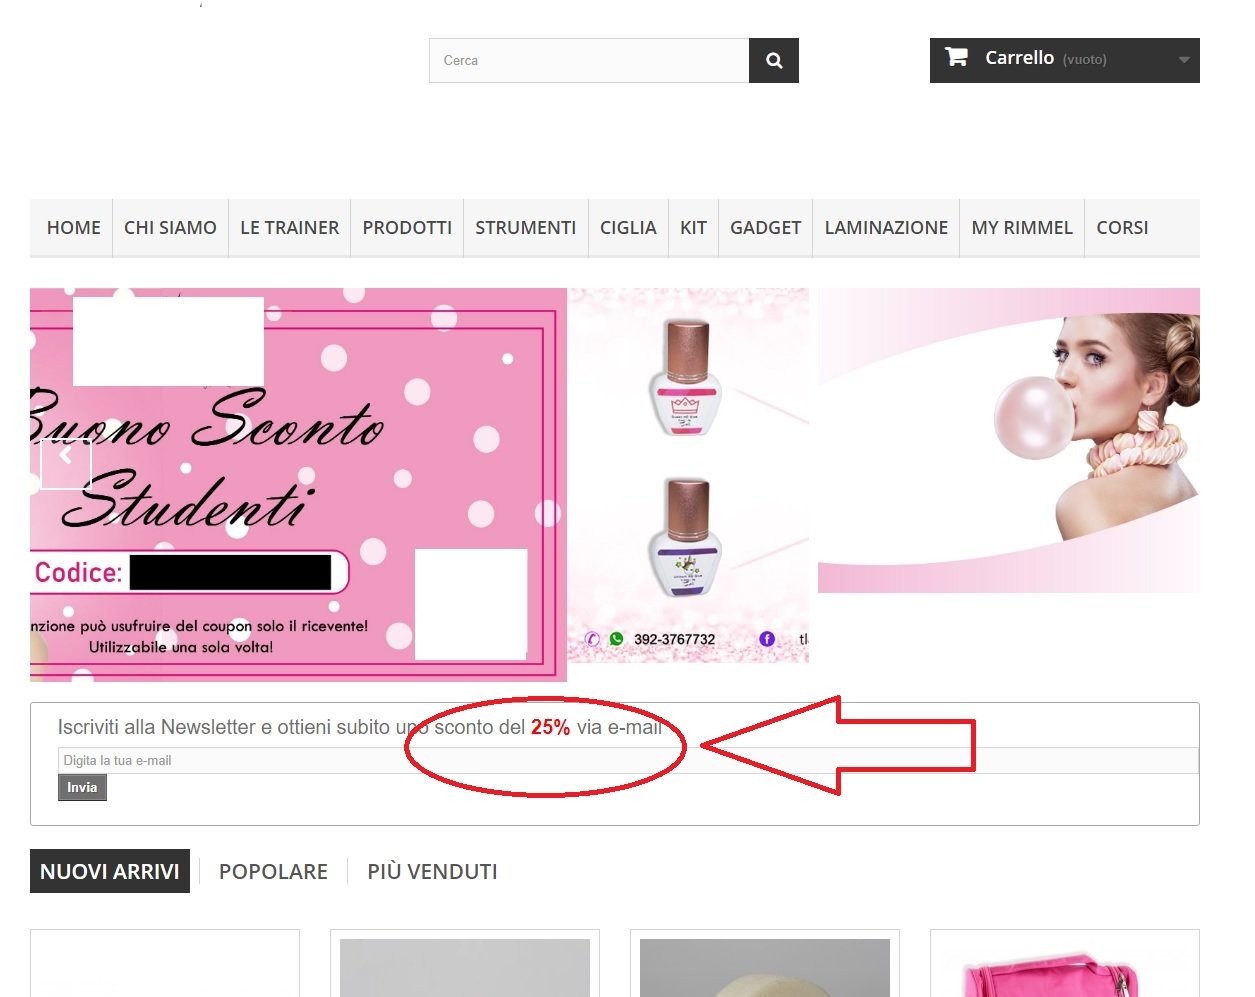Open the Buono Sconto Studenti banner

pos(298,485)
